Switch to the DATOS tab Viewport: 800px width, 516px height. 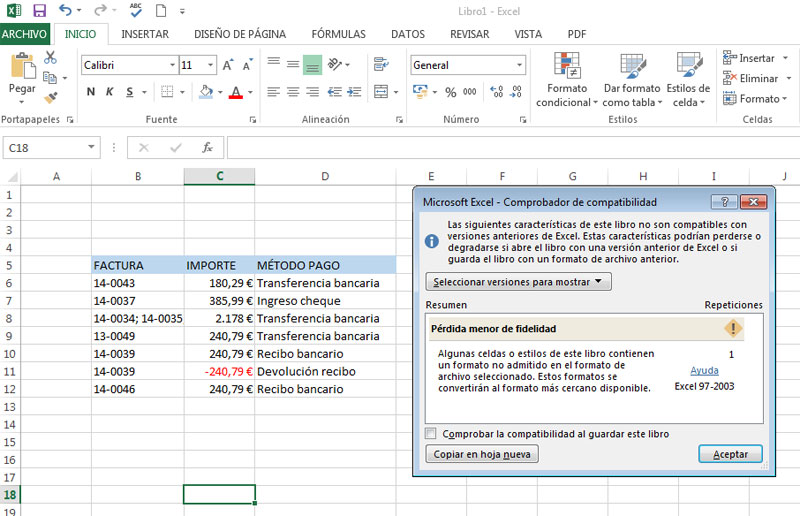point(408,34)
